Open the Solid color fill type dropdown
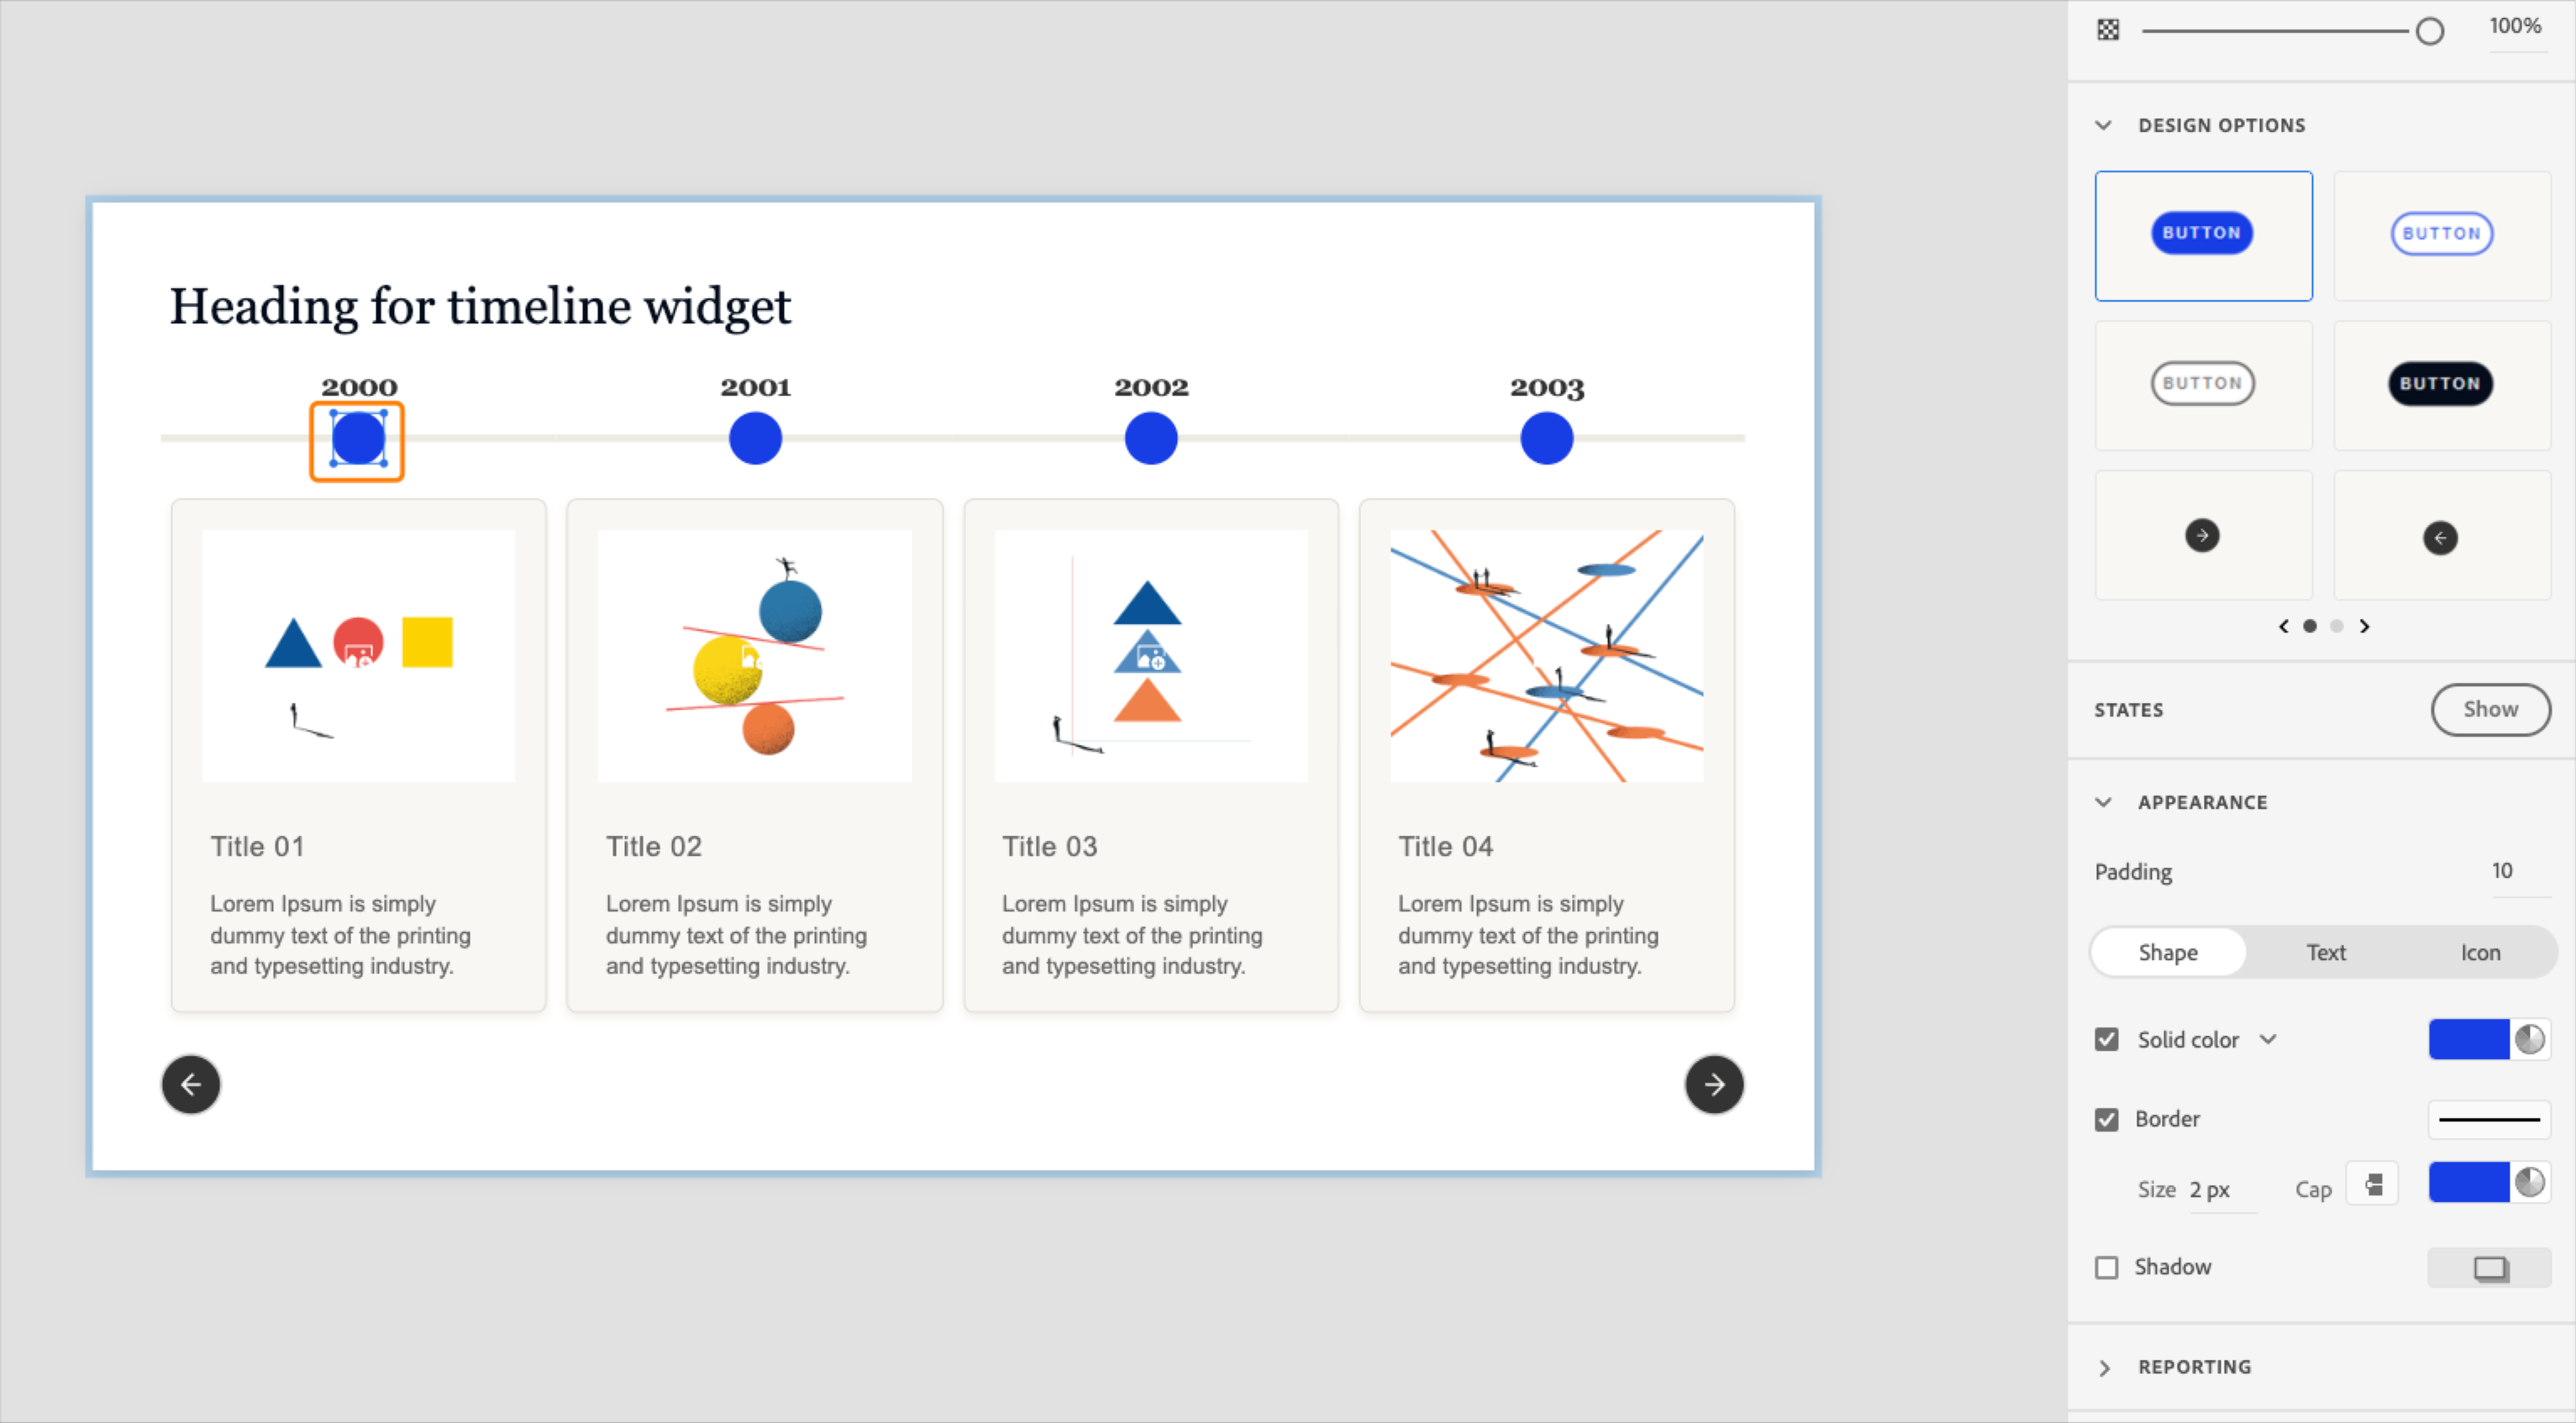 (2268, 1039)
